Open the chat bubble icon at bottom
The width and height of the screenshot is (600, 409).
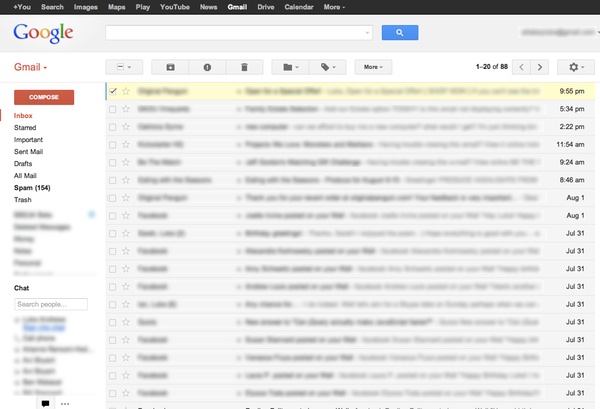point(45,403)
